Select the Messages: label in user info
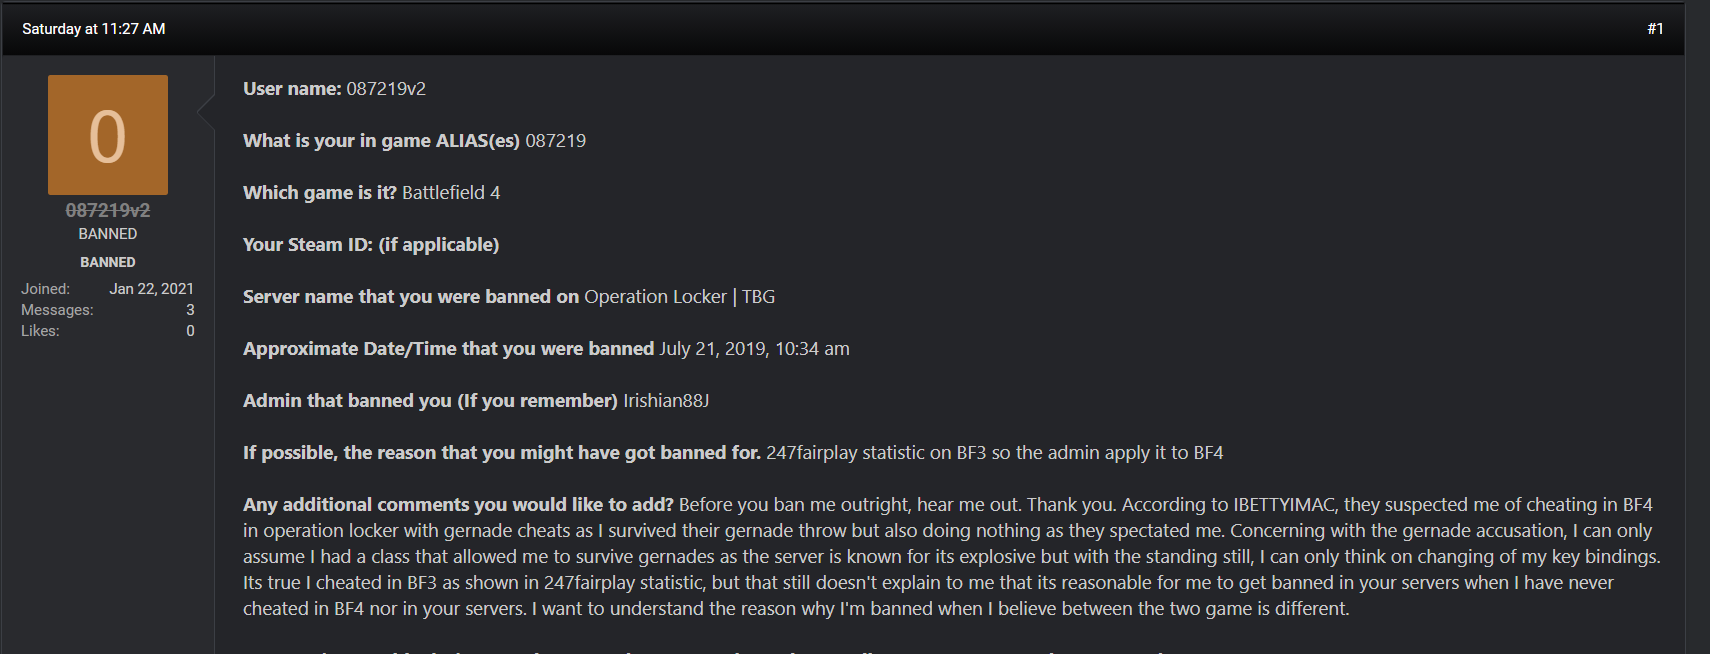 click(x=57, y=310)
